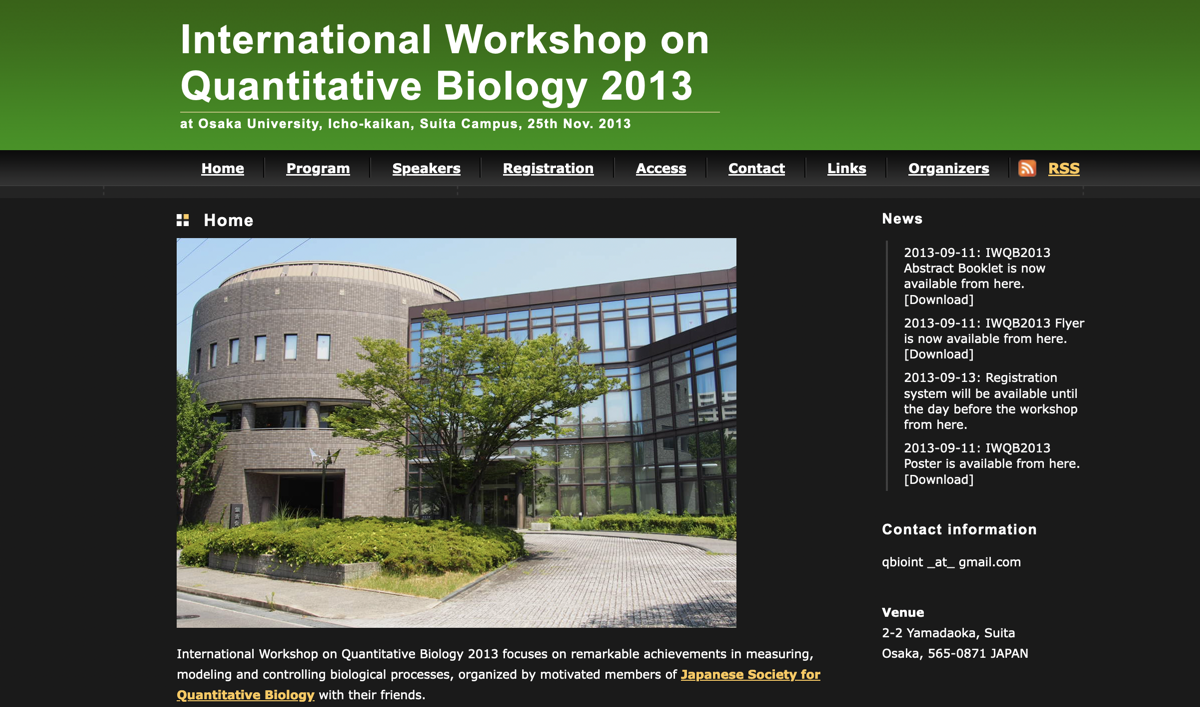The image size is (1200, 707).
Task: Click the Icho-kaikan building photo
Action: click(x=456, y=432)
